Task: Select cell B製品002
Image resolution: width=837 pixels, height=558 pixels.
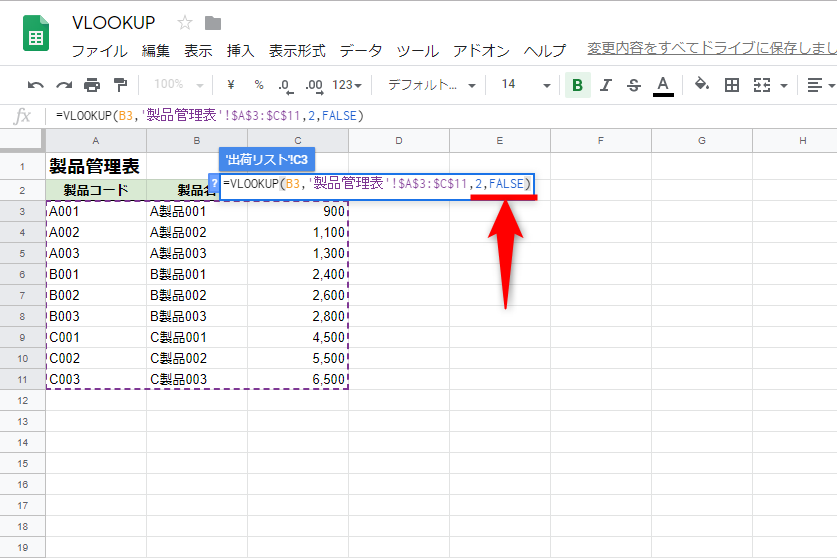Action: pos(197,295)
